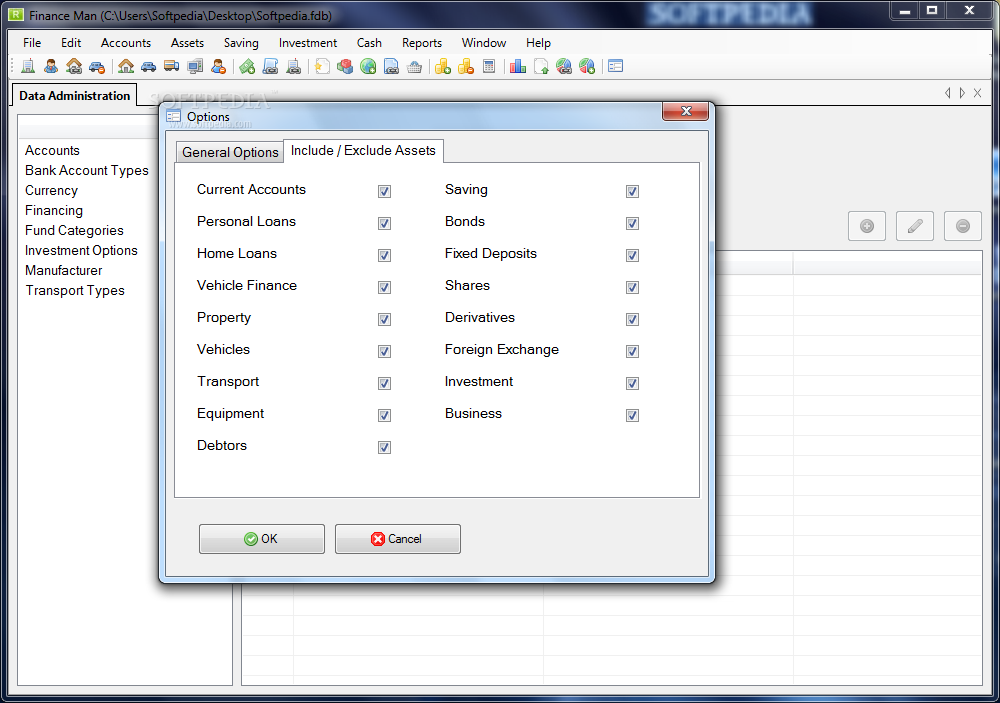
Task: Close the Options dialog with the red X
Action: point(686,111)
